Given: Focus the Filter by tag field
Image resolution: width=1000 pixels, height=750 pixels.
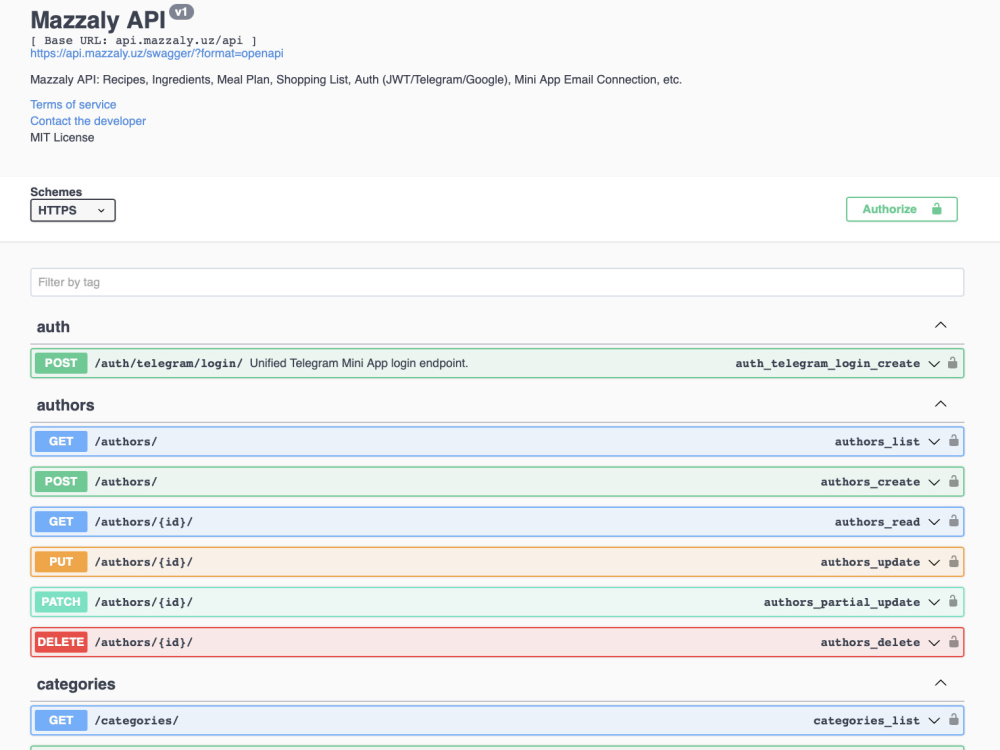Looking at the screenshot, I should coord(497,282).
